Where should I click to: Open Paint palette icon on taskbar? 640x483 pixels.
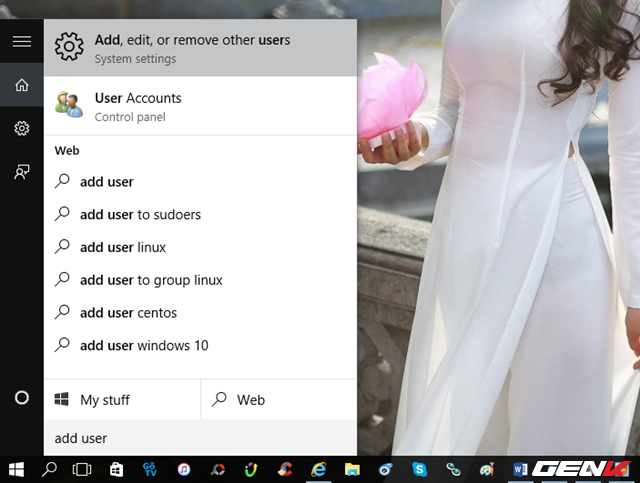click(x=487, y=470)
